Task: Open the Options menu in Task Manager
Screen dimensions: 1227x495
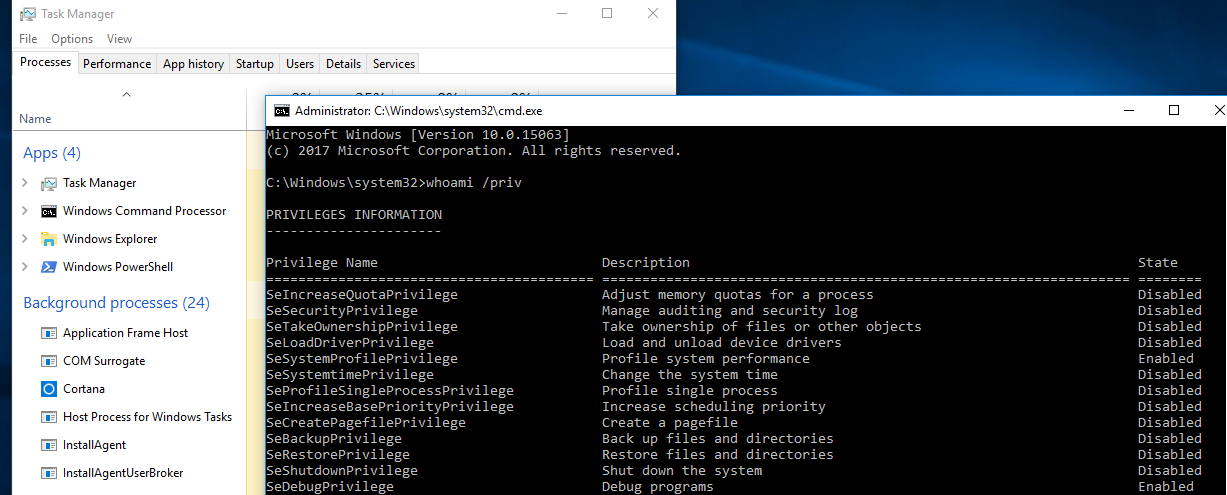Action: tap(72, 39)
